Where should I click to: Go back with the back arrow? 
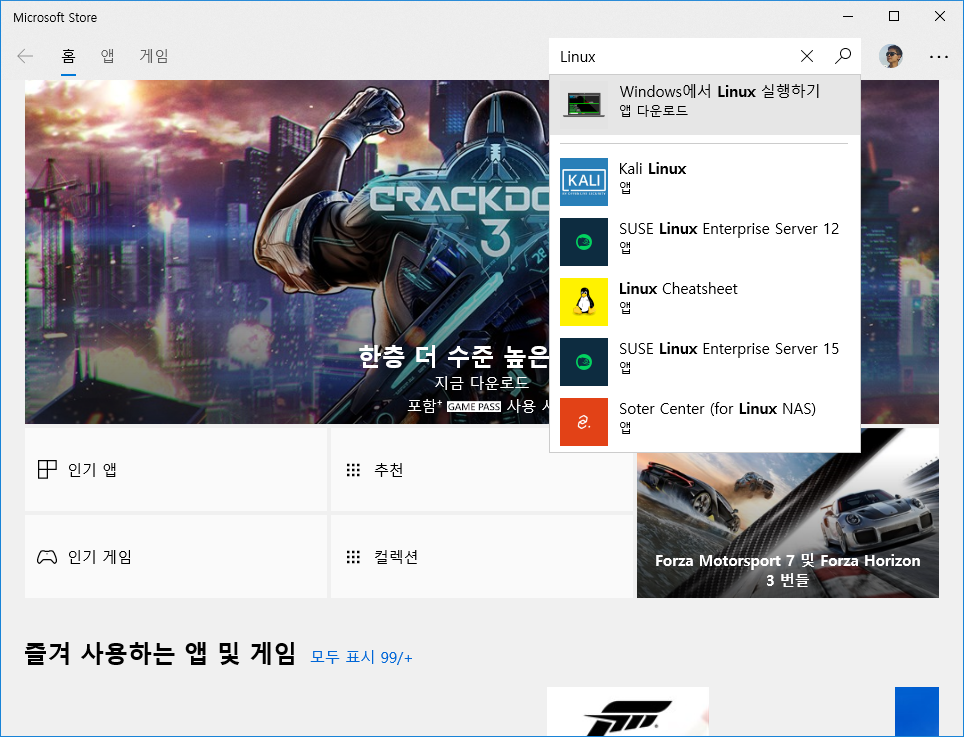pos(25,57)
